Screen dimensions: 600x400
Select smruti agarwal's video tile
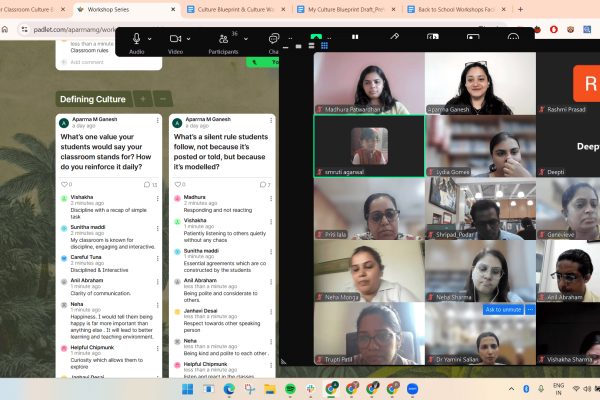coord(369,144)
